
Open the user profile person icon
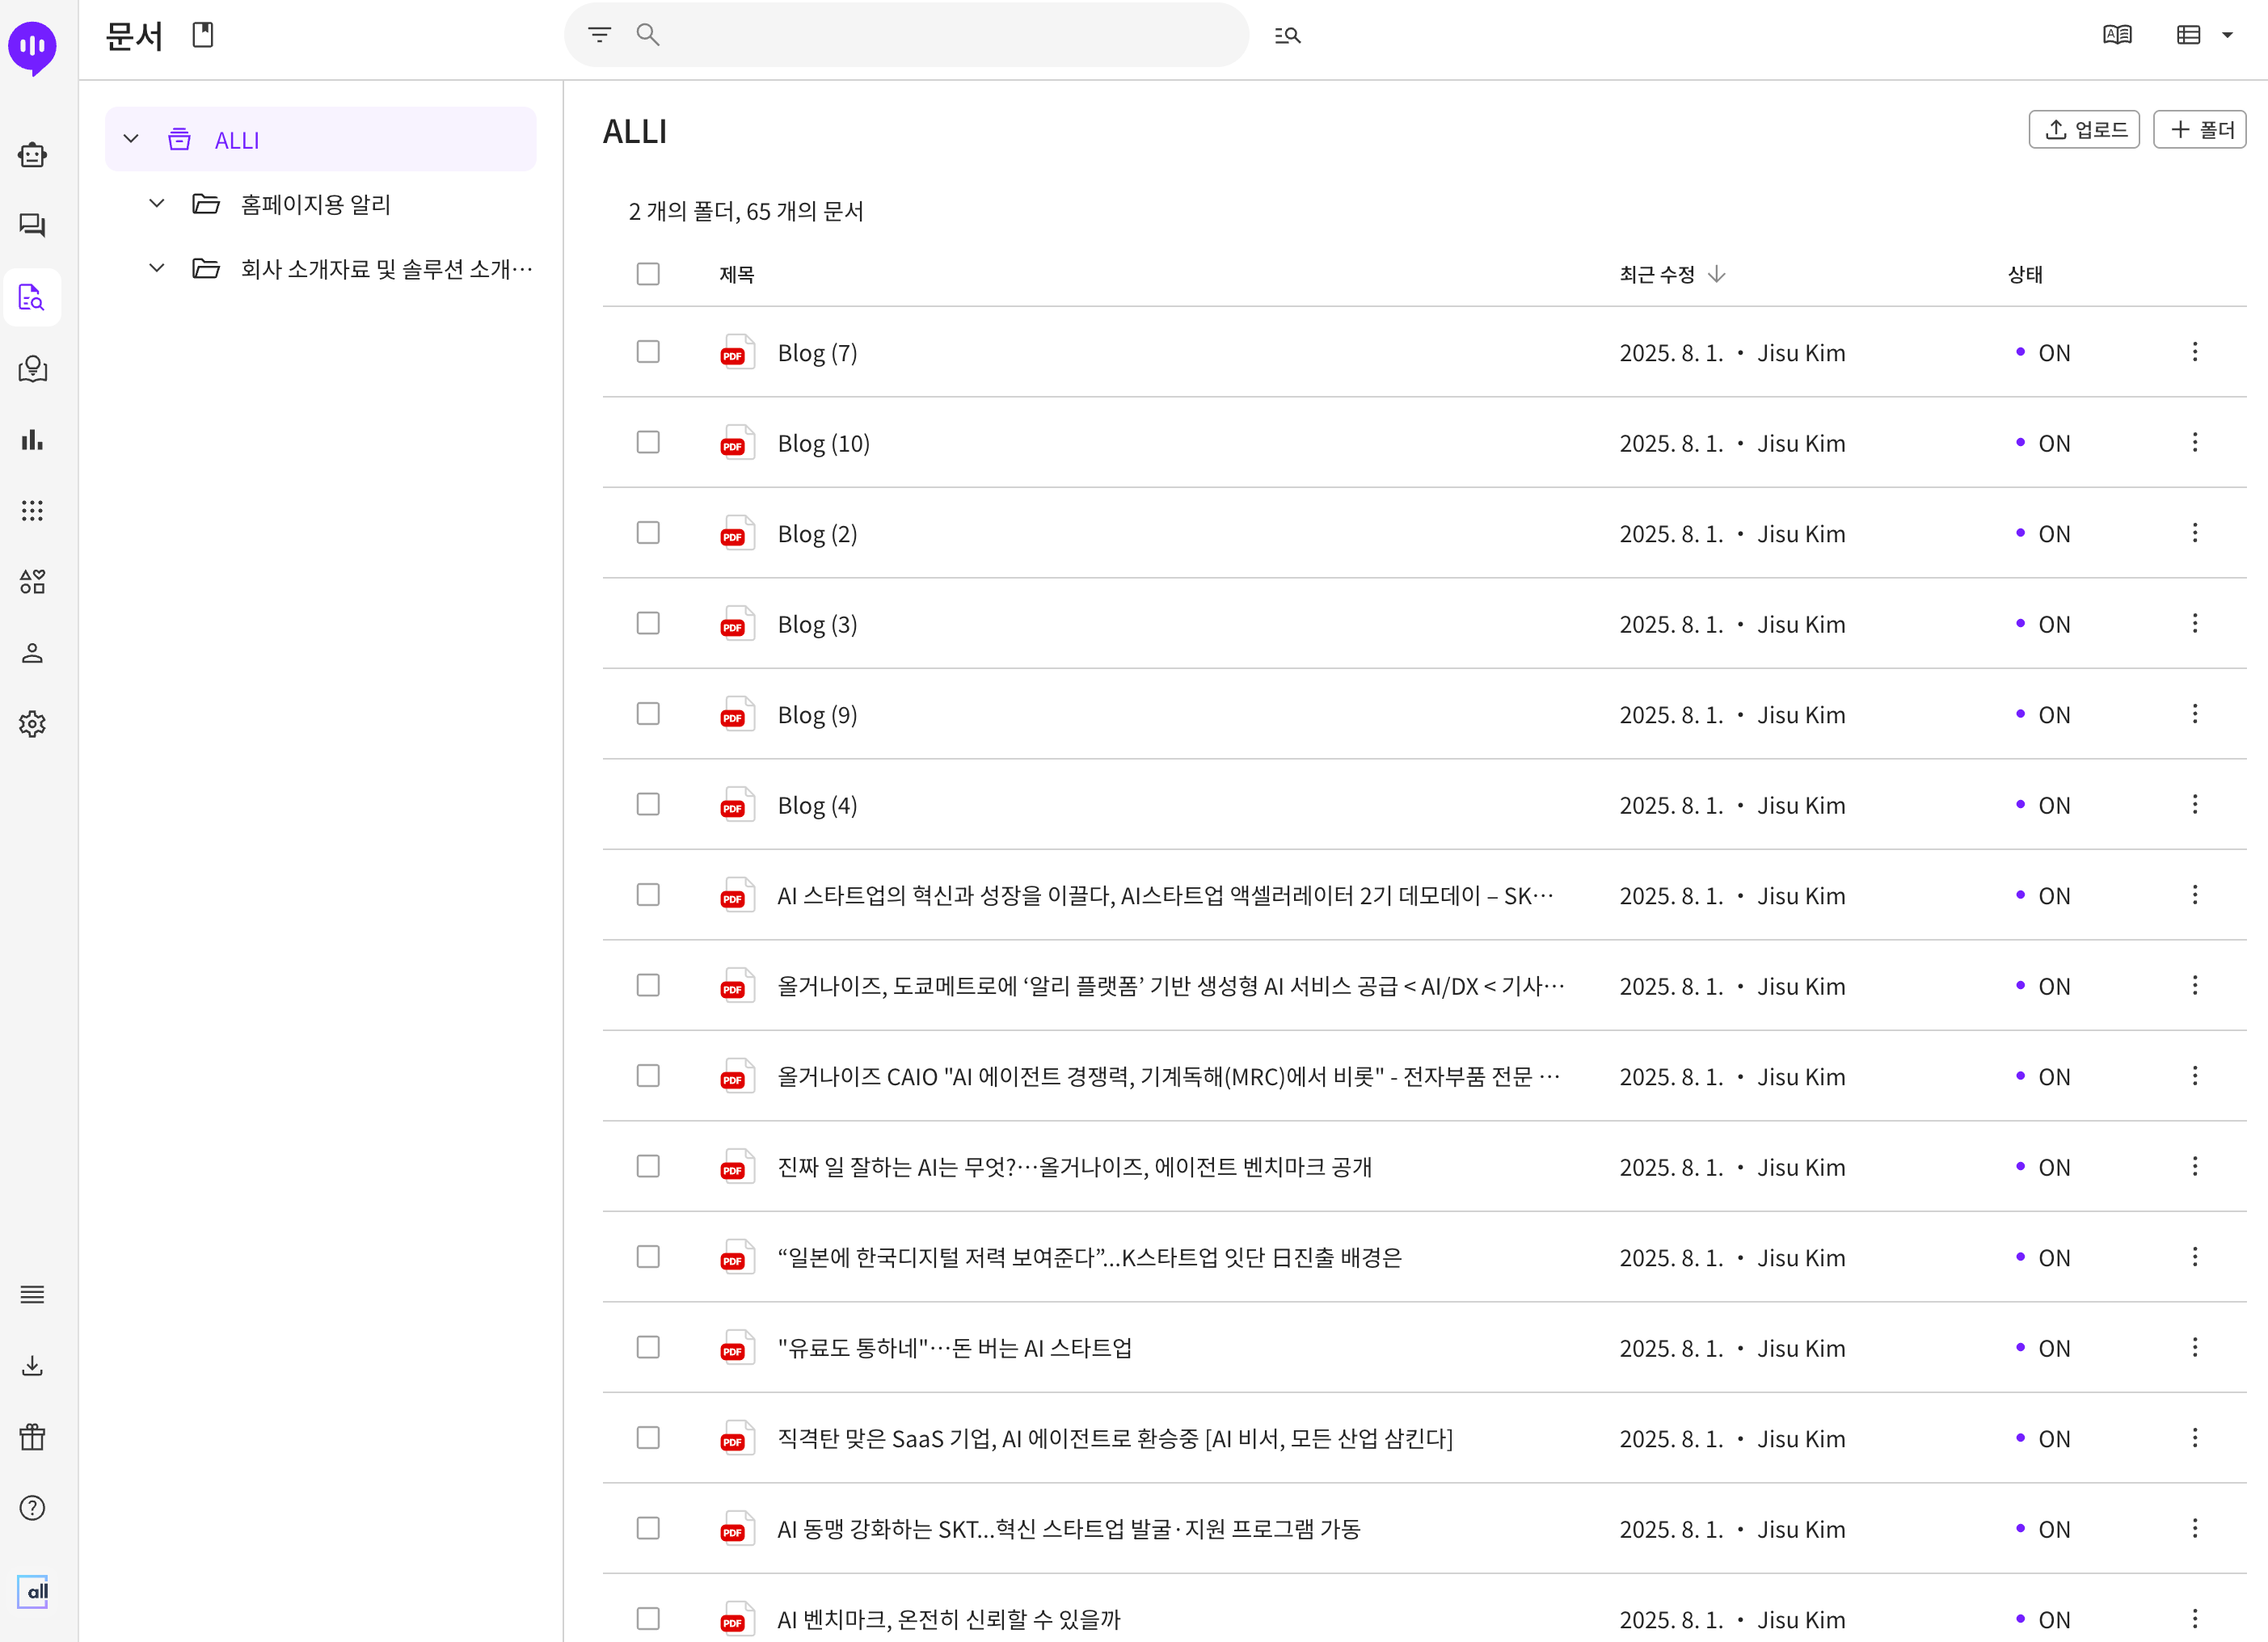32,653
